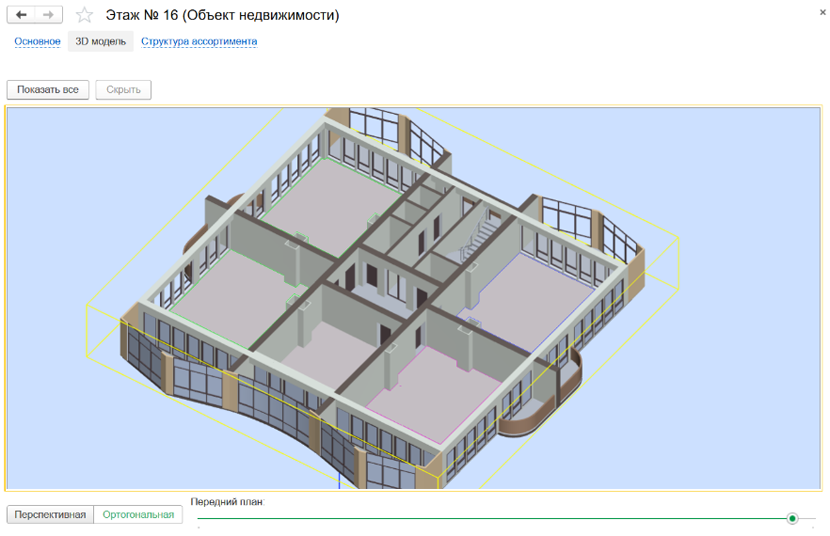Switch to the 3D модель tab
Viewport: 830px width, 536px height.
[101, 41]
